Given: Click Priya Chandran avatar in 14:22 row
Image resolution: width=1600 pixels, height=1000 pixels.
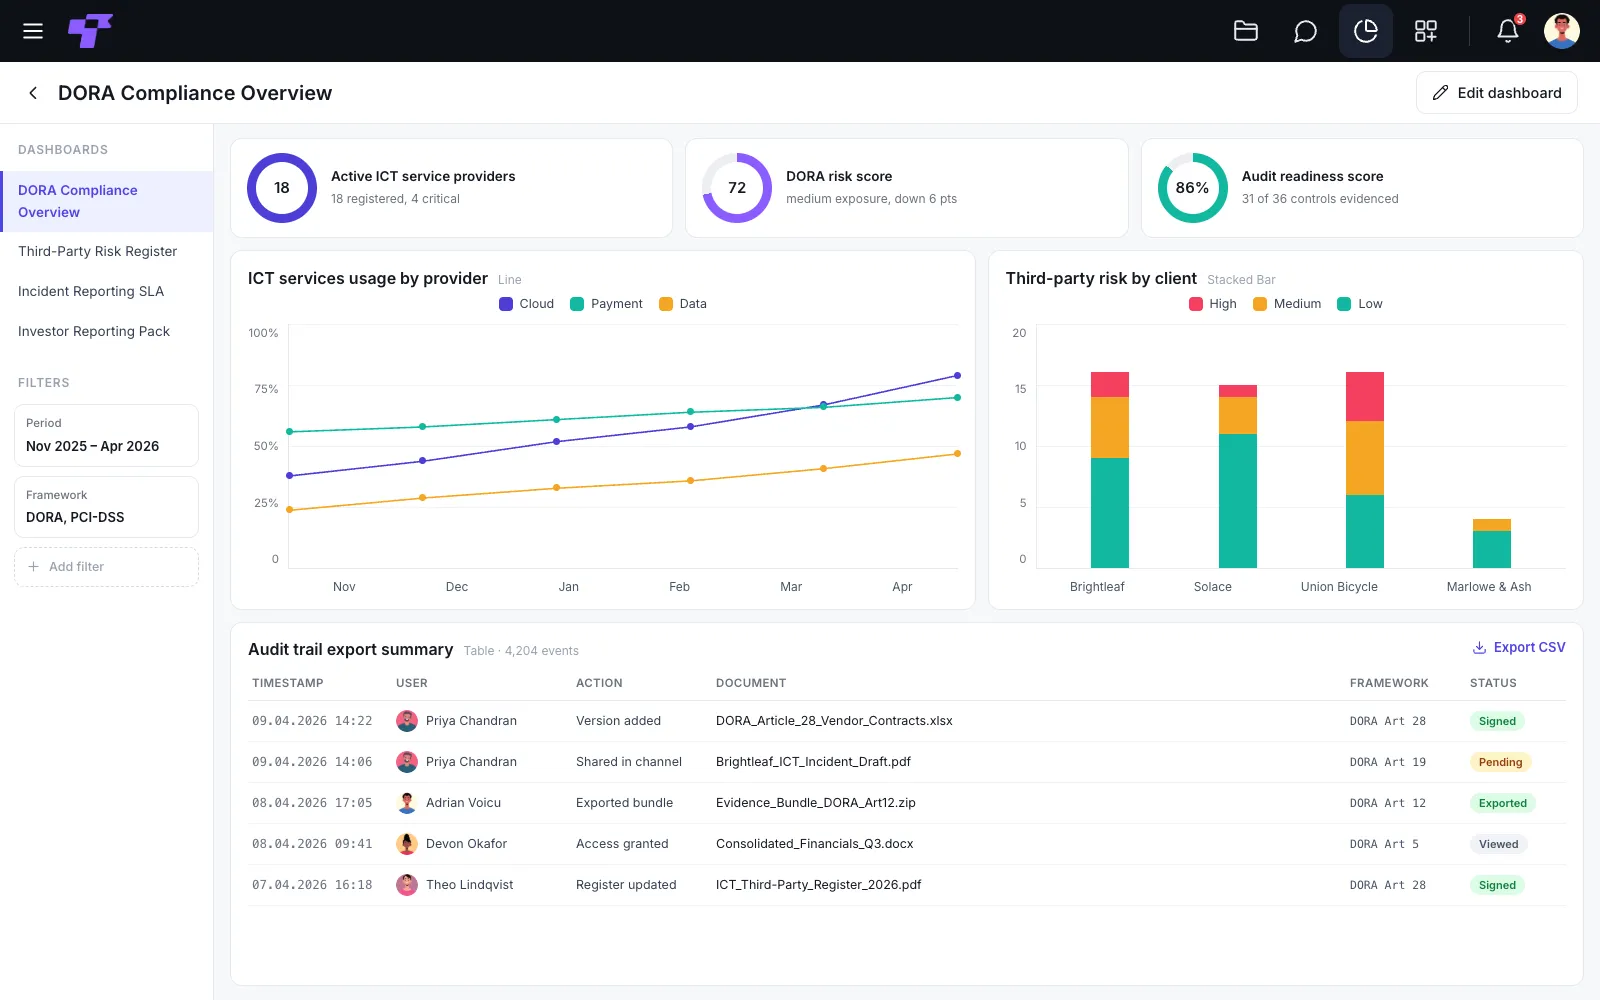Looking at the screenshot, I should 407,721.
